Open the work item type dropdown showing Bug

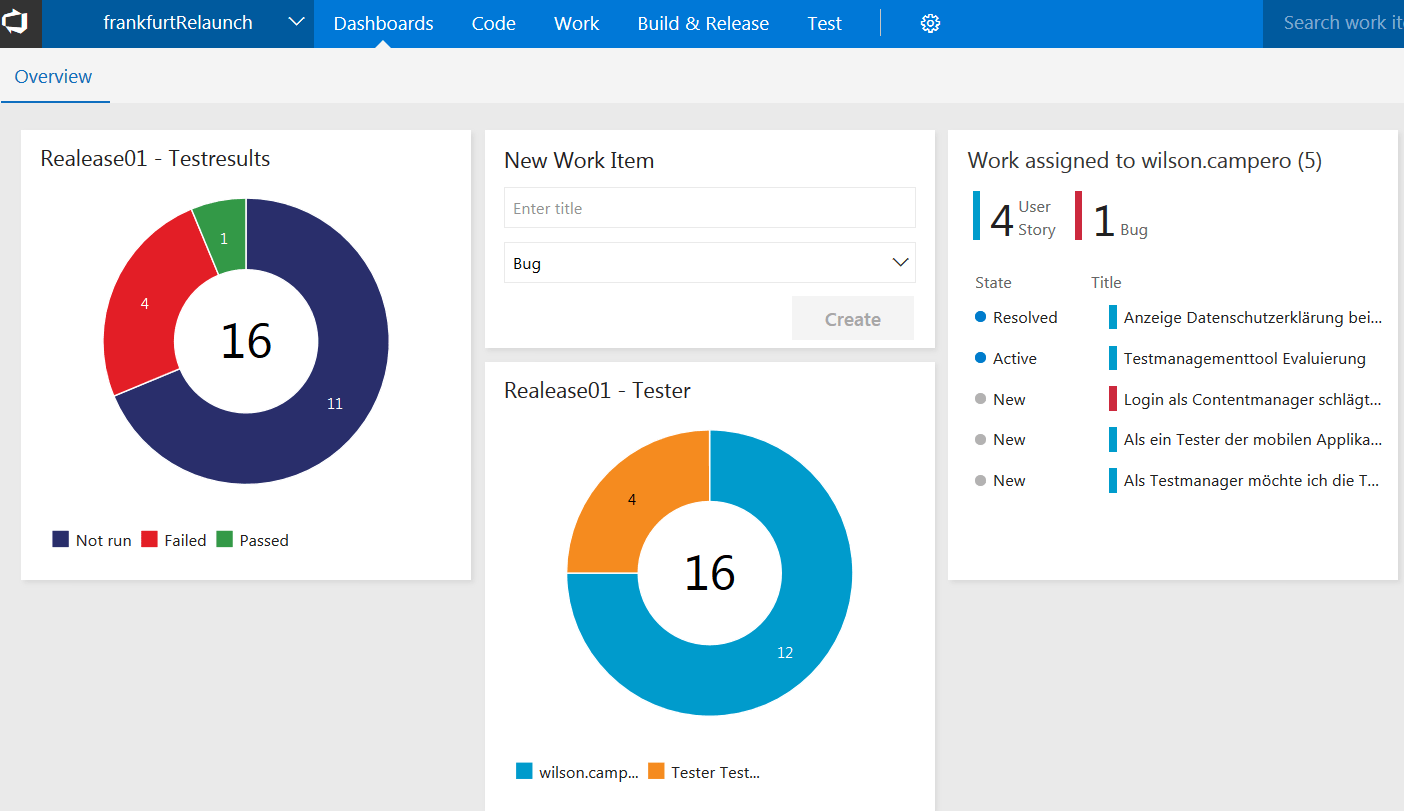coord(709,262)
